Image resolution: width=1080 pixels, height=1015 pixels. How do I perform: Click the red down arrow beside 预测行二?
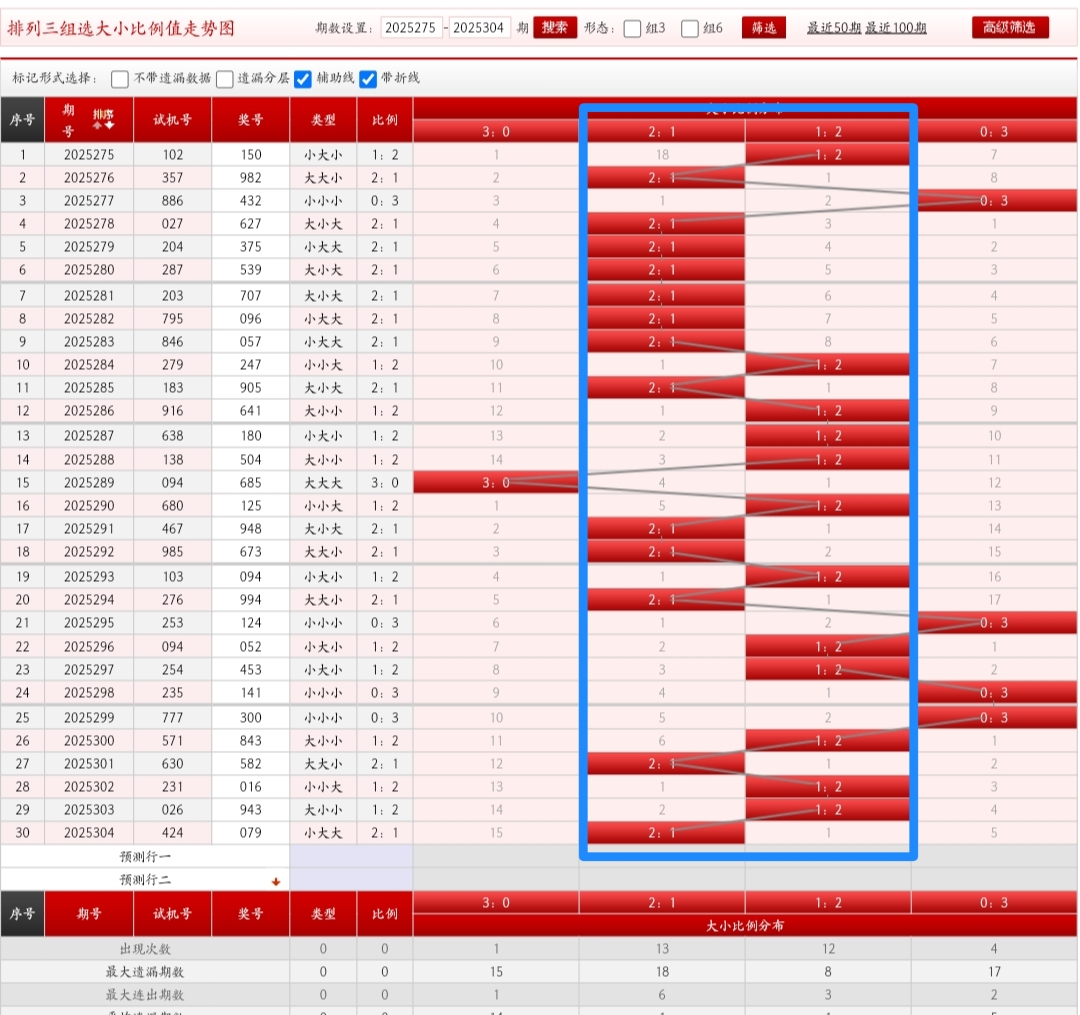[276, 881]
